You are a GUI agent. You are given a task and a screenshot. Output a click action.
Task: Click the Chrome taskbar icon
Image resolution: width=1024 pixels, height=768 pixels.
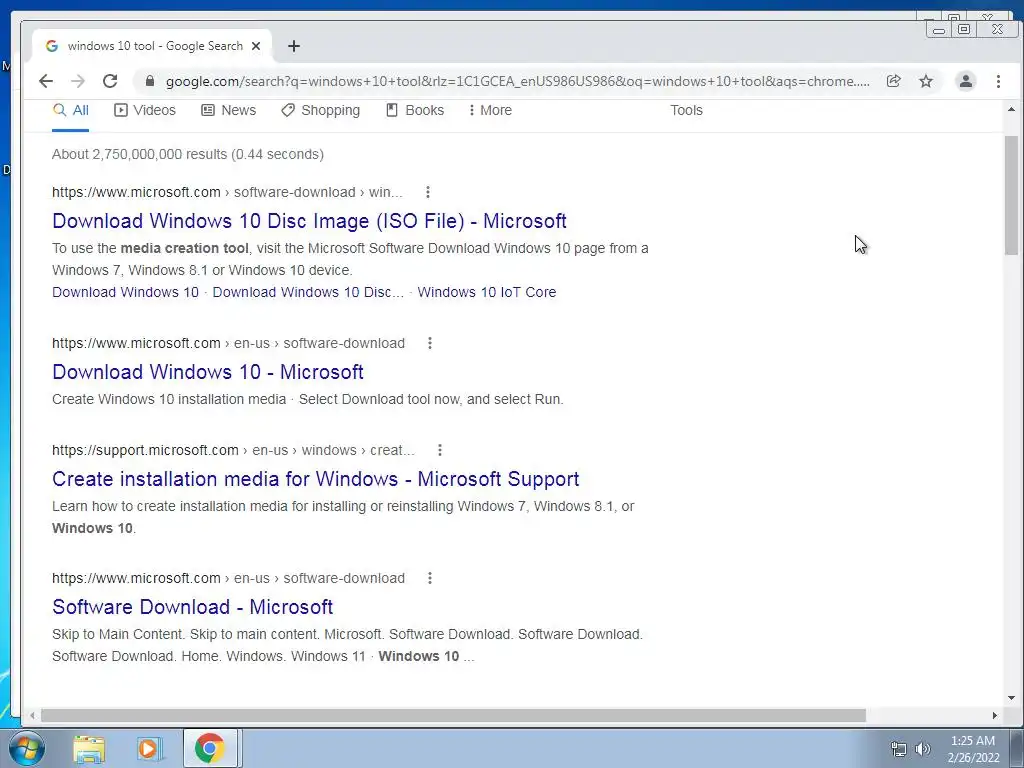(x=210, y=748)
